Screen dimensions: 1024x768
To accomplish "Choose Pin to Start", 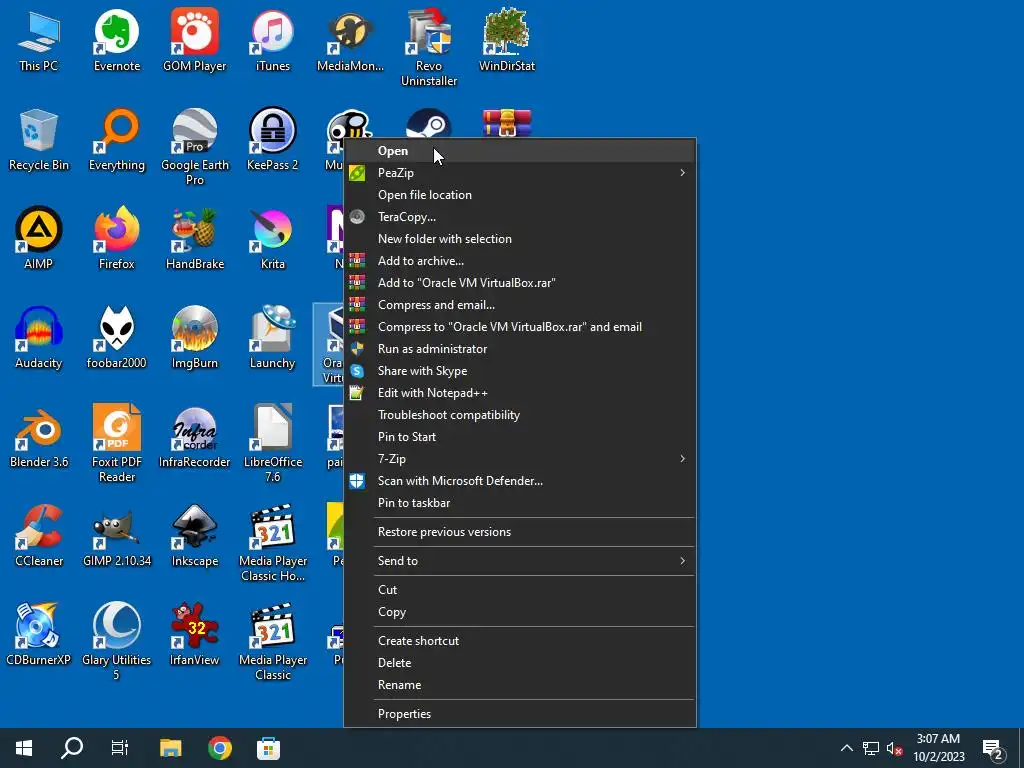I will click(x=520, y=437).
